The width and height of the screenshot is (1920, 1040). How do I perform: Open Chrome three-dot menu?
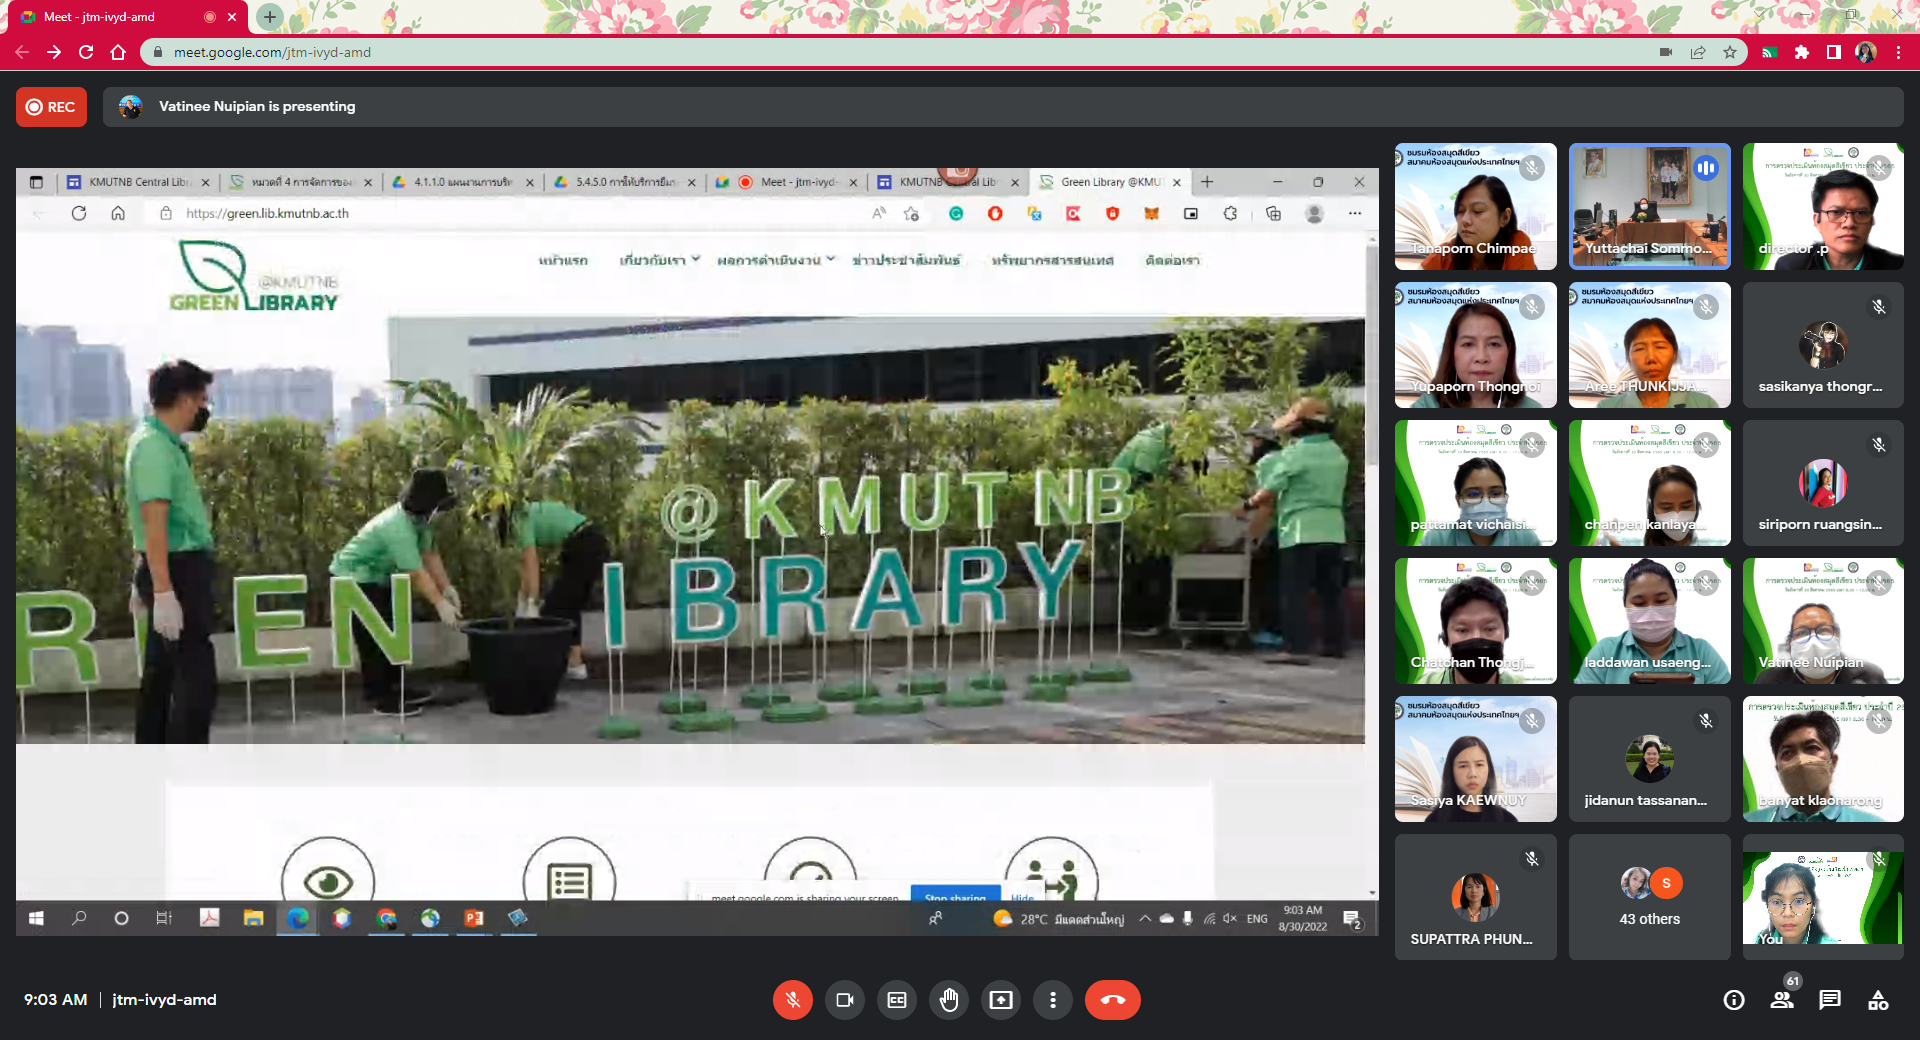1898,52
